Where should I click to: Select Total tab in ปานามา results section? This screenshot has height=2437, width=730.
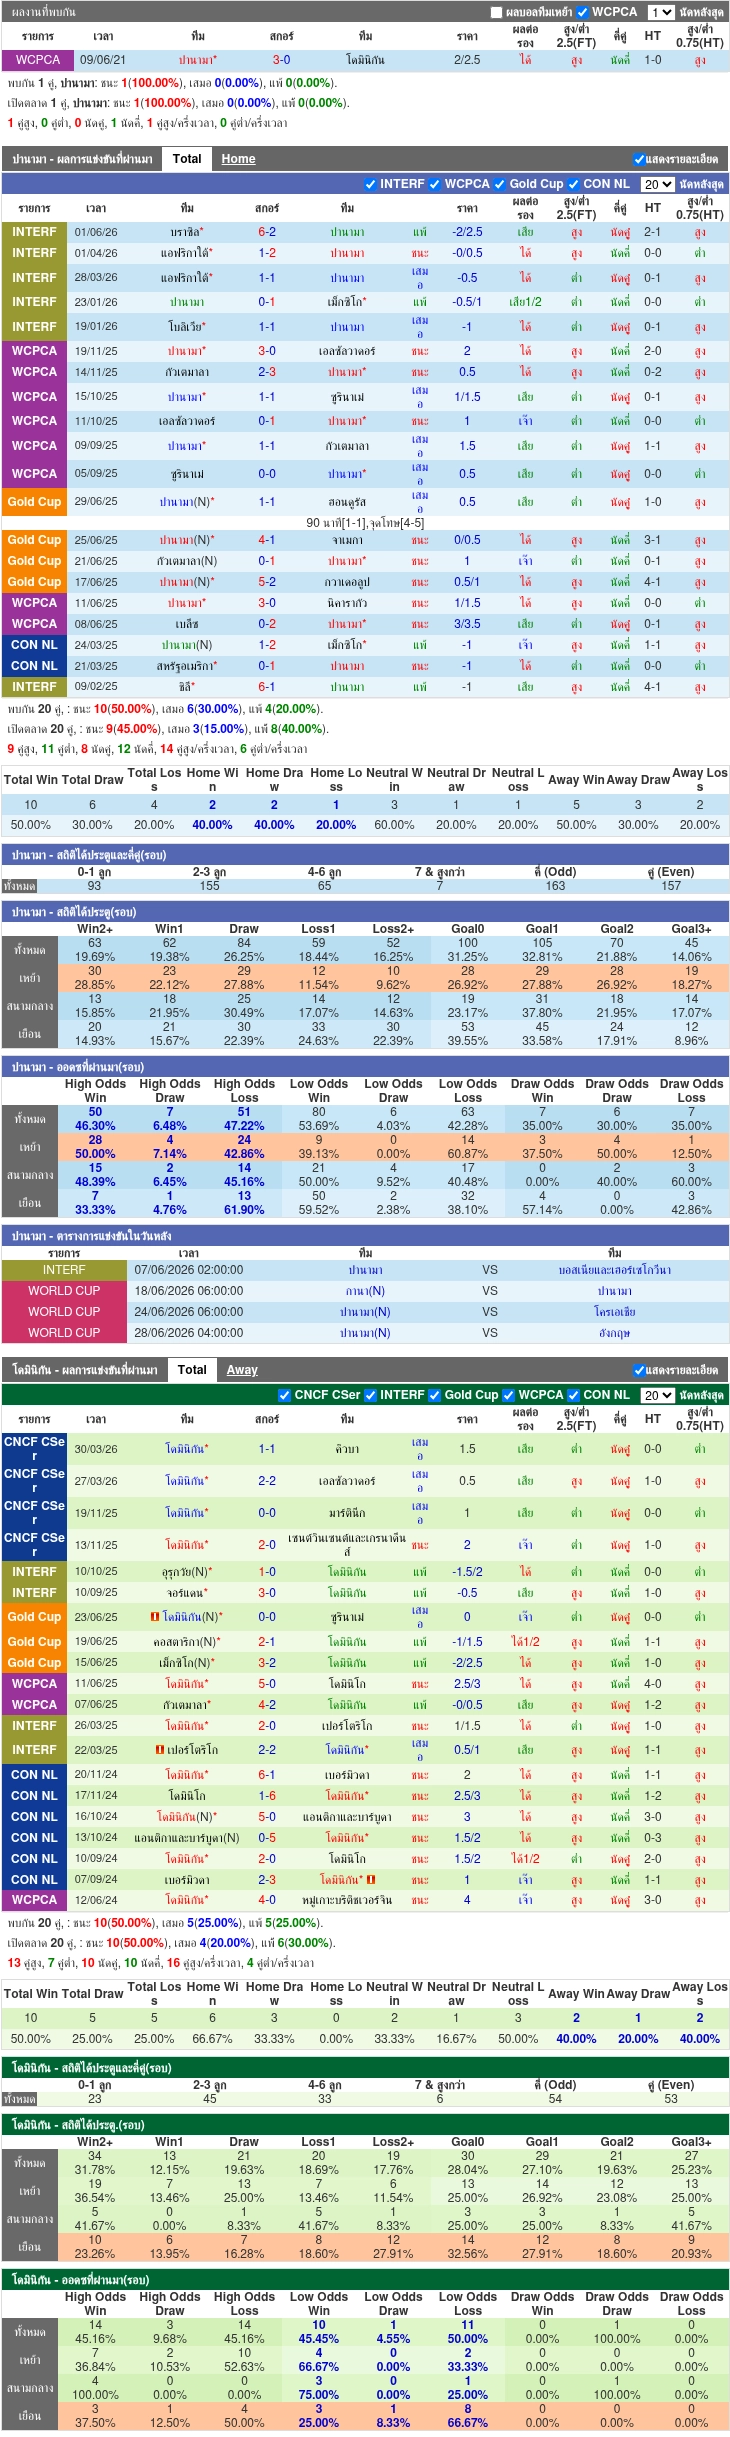point(187,159)
